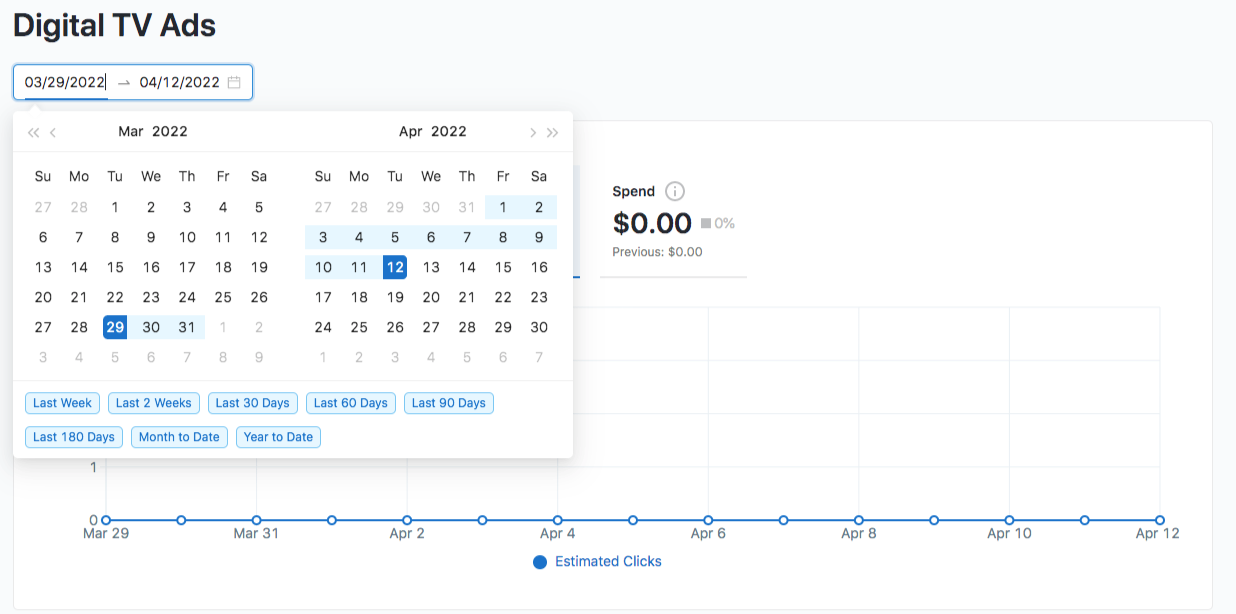Click the start date field 03/29/2022
This screenshot has width=1236, height=614.
pos(65,82)
